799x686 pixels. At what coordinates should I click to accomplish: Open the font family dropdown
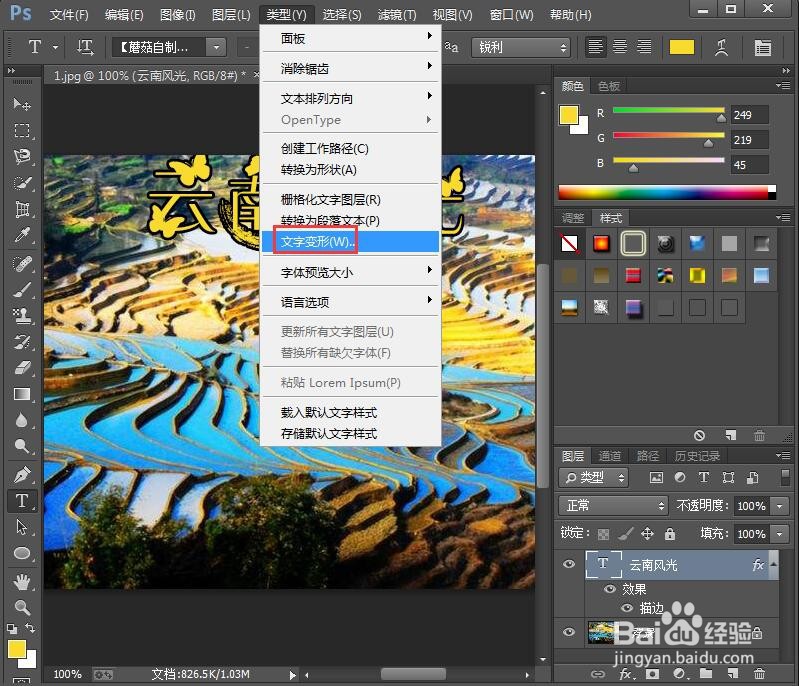[217, 47]
